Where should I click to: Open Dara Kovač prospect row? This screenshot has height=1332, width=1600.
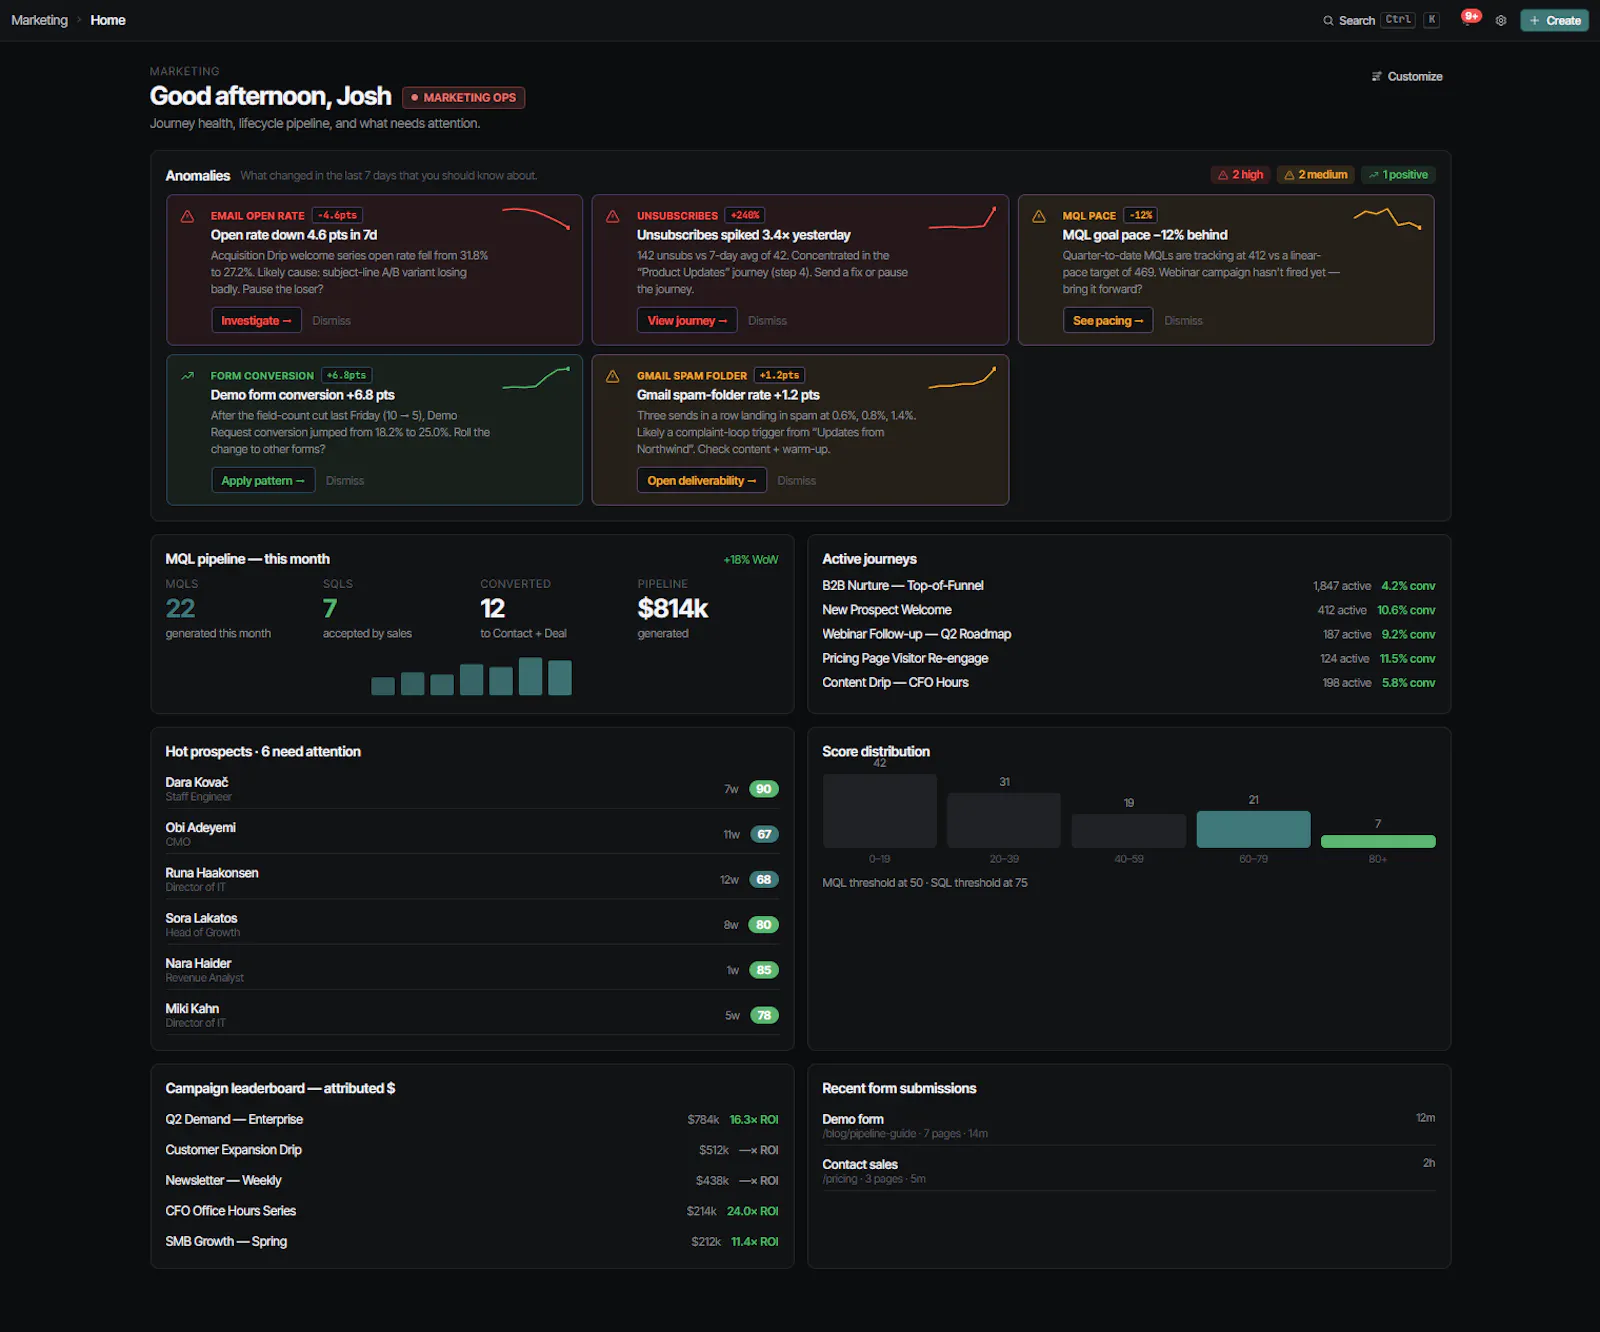pos(472,789)
